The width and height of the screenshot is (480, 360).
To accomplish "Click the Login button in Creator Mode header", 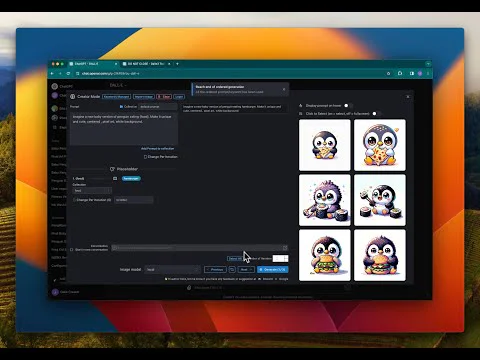I will coord(179,97).
